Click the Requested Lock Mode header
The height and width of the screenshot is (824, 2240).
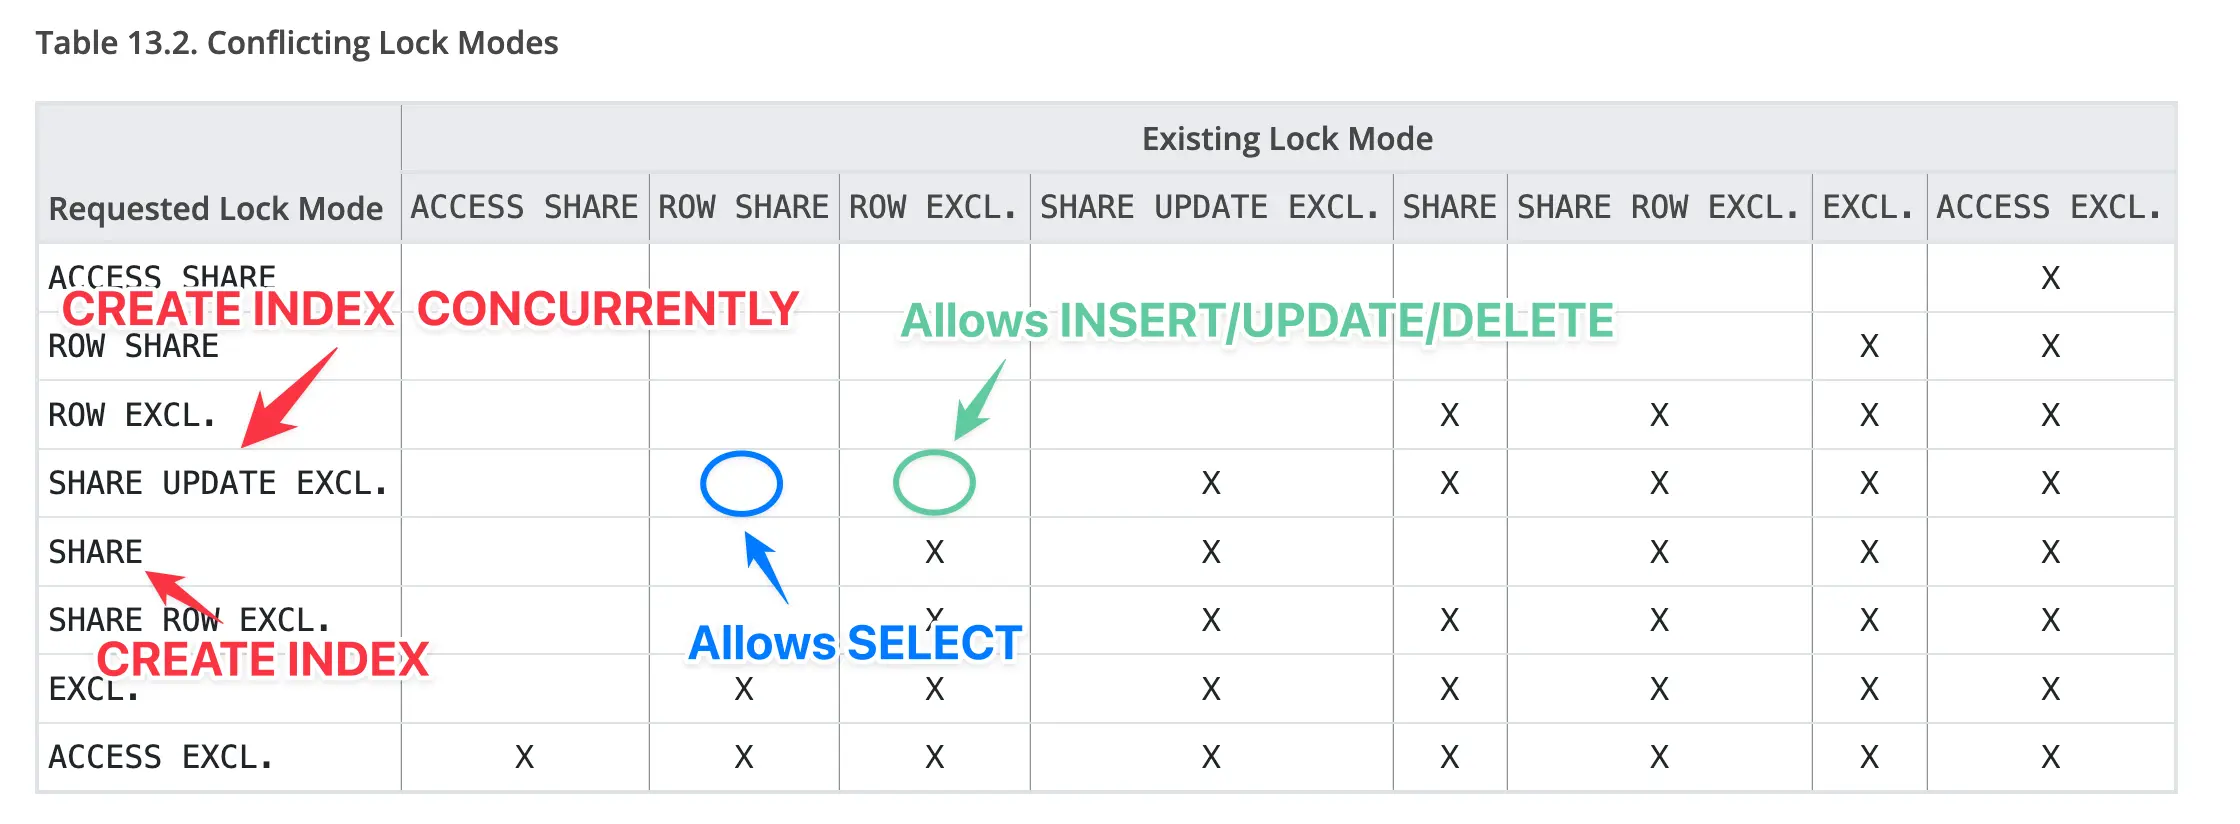(216, 208)
